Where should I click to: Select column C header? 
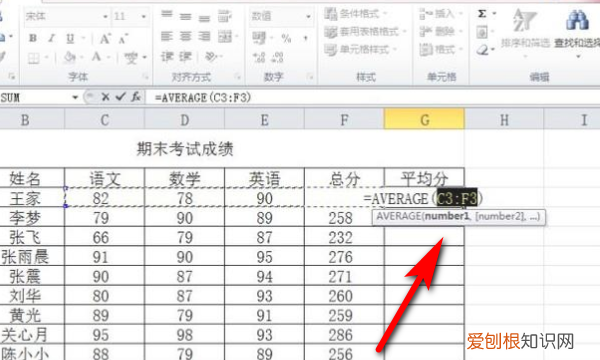(105, 120)
